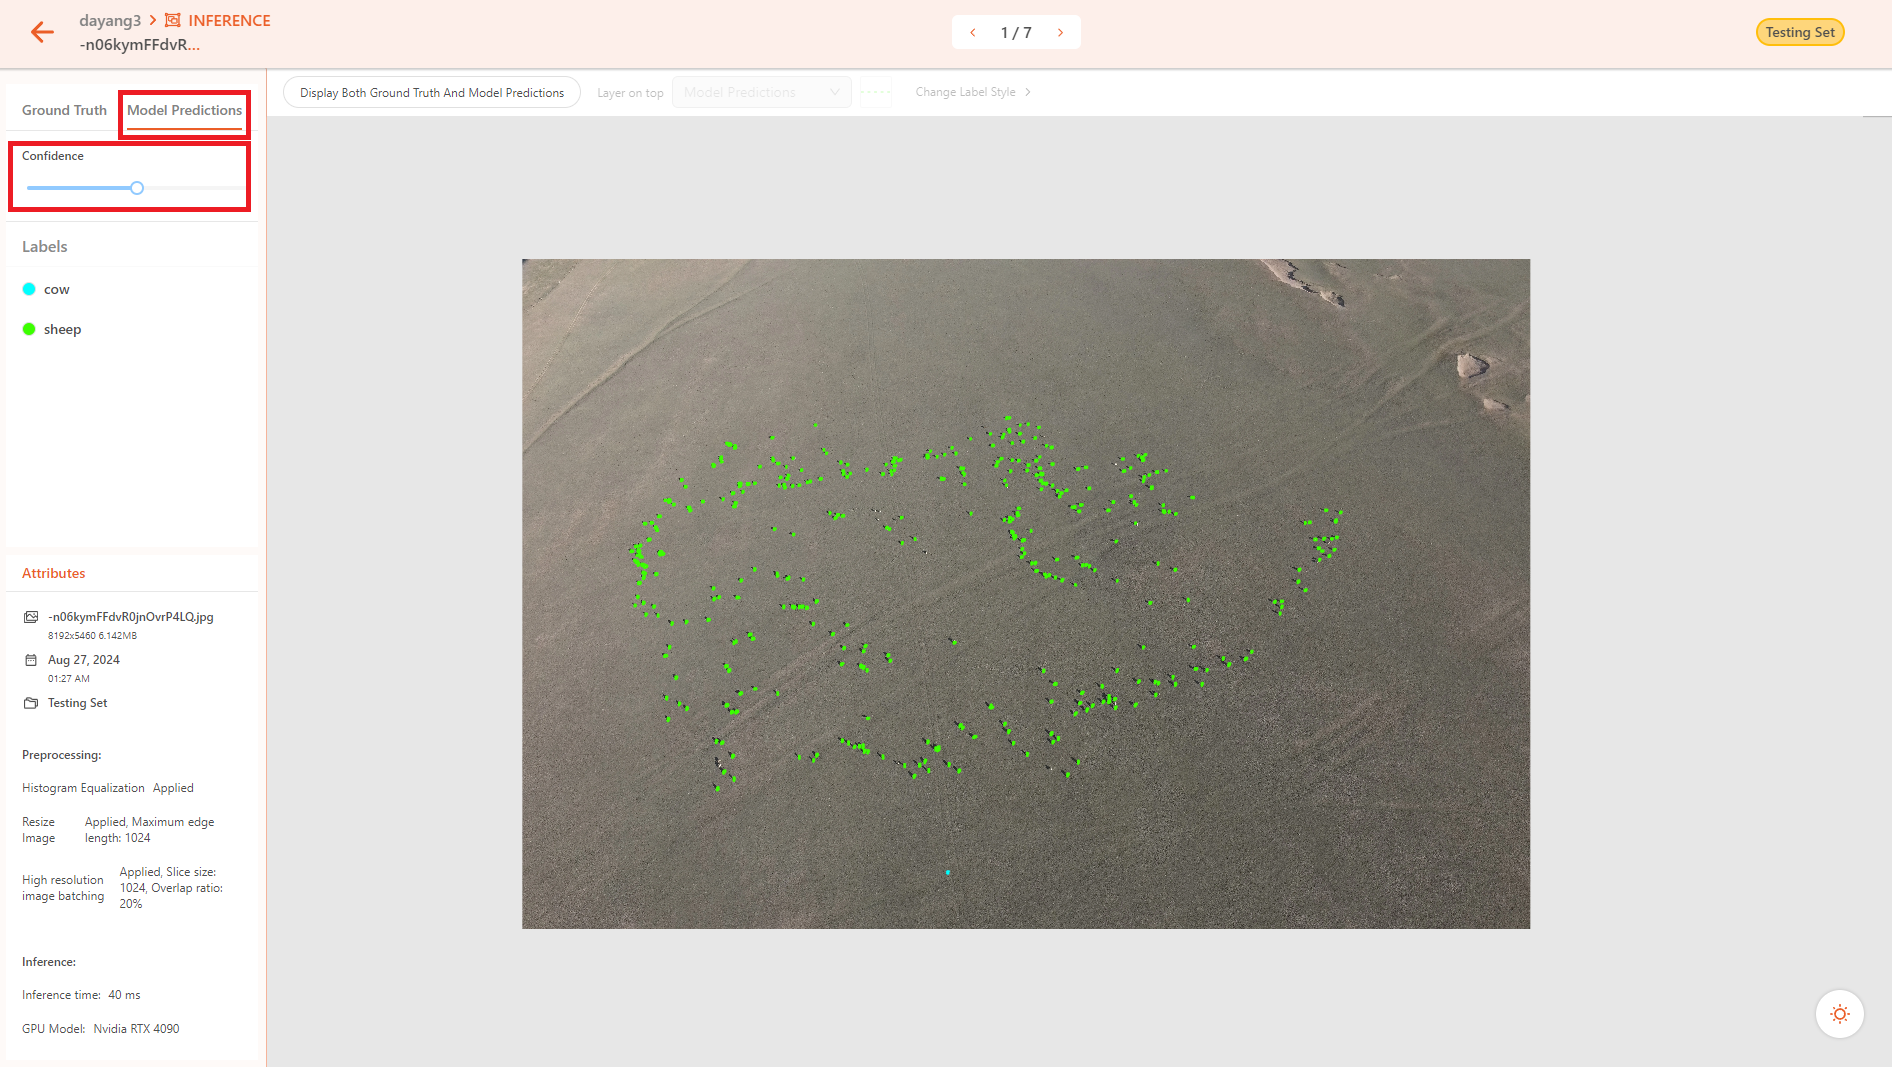
Task: Toggle Display Both Ground Truth And Model Predictions
Action: point(432,92)
